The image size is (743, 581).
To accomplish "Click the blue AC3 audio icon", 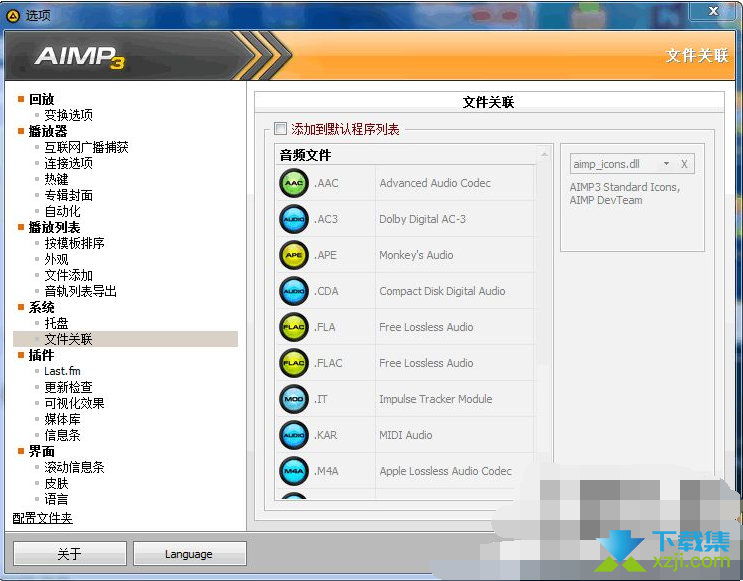I will (x=294, y=219).
